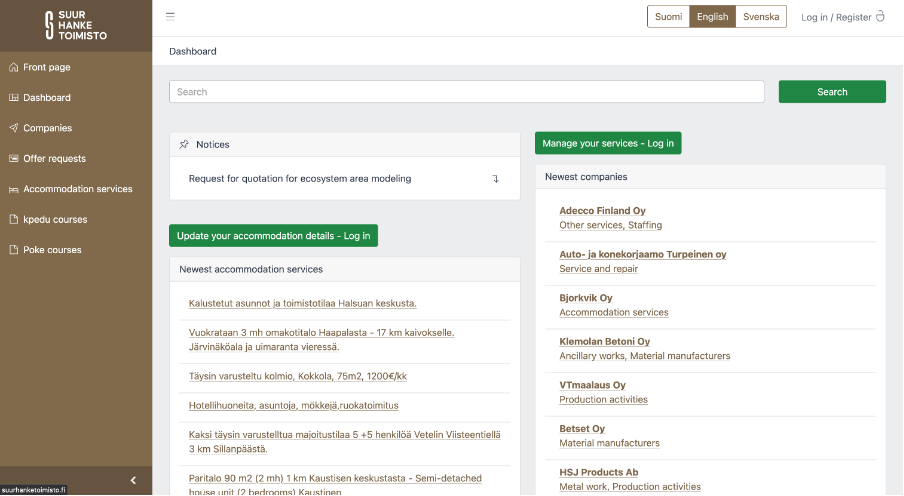The width and height of the screenshot is (904, 496).
Task: Switch language to Suomi
Action: 668,16
